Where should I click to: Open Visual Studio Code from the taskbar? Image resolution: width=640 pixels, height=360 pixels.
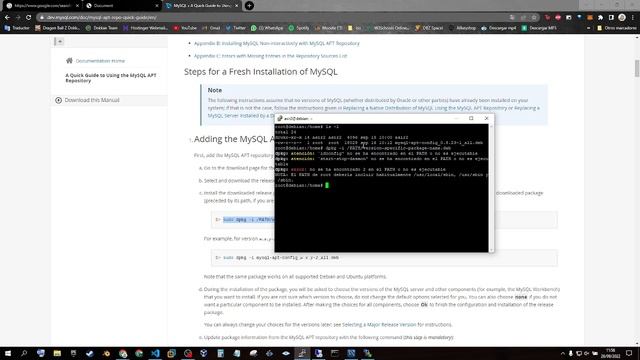pyautogui.click(x=155, y=353)
